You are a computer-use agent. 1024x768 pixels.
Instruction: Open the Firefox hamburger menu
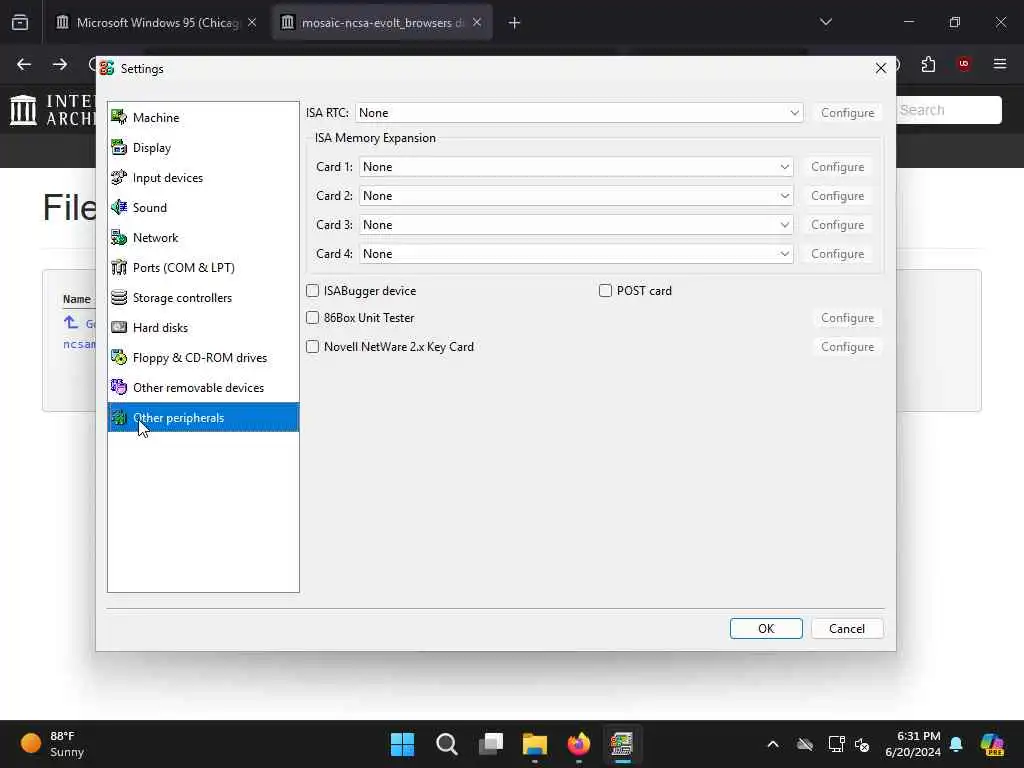(x=1000, y=64)
